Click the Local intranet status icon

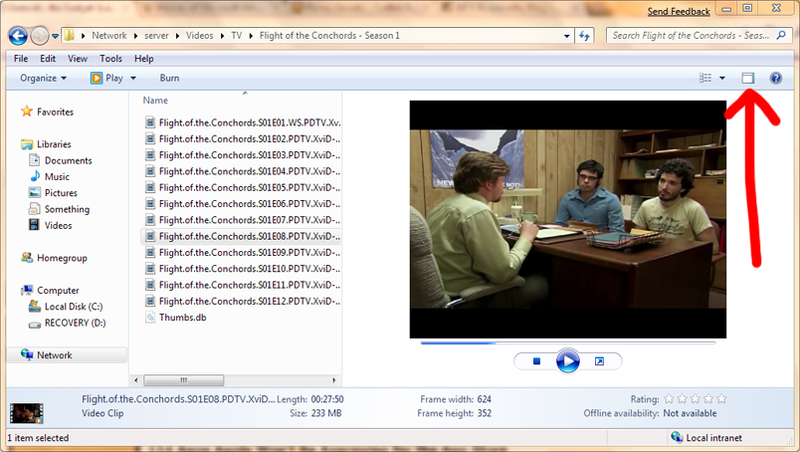(x=677, y=437)
